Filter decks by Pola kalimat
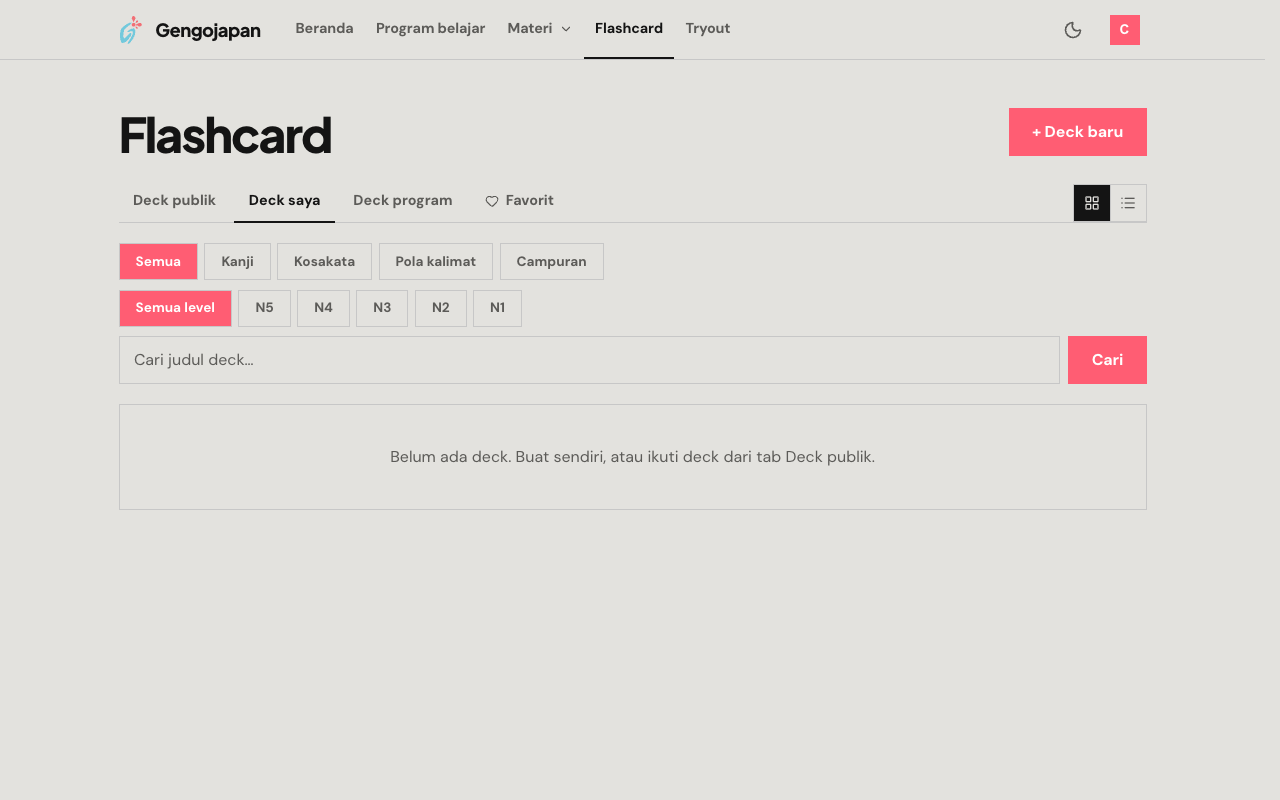 (436, 262)
